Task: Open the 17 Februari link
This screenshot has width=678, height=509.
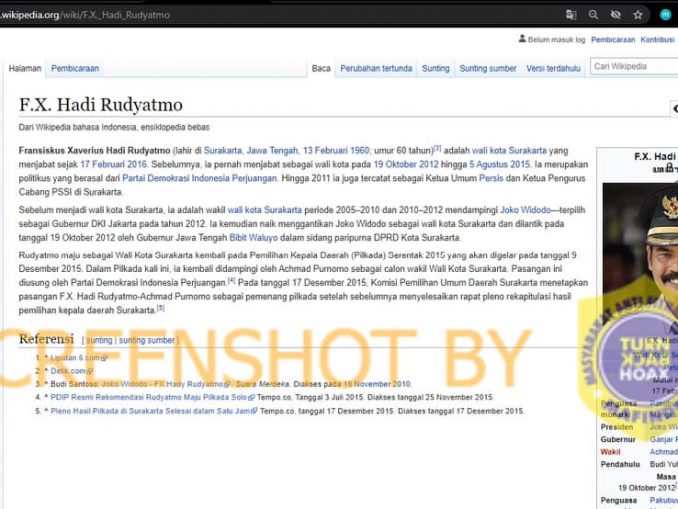Action: point(103,164)
